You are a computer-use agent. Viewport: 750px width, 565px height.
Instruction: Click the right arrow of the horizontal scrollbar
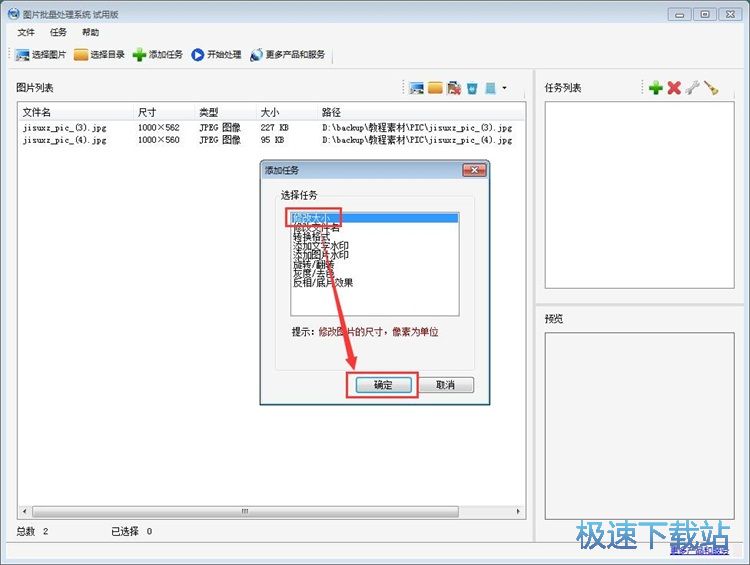point(518,512)
